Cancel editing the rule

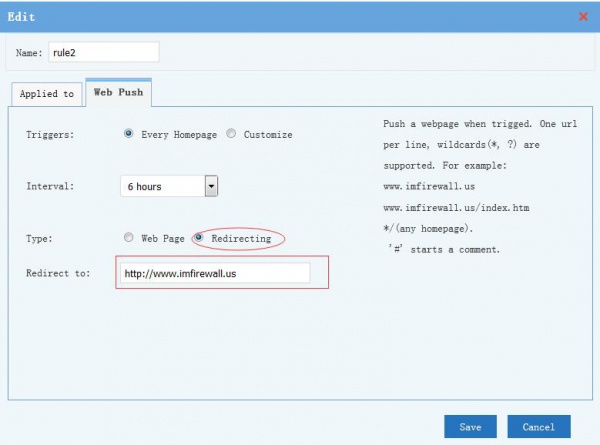click(539, 427)
